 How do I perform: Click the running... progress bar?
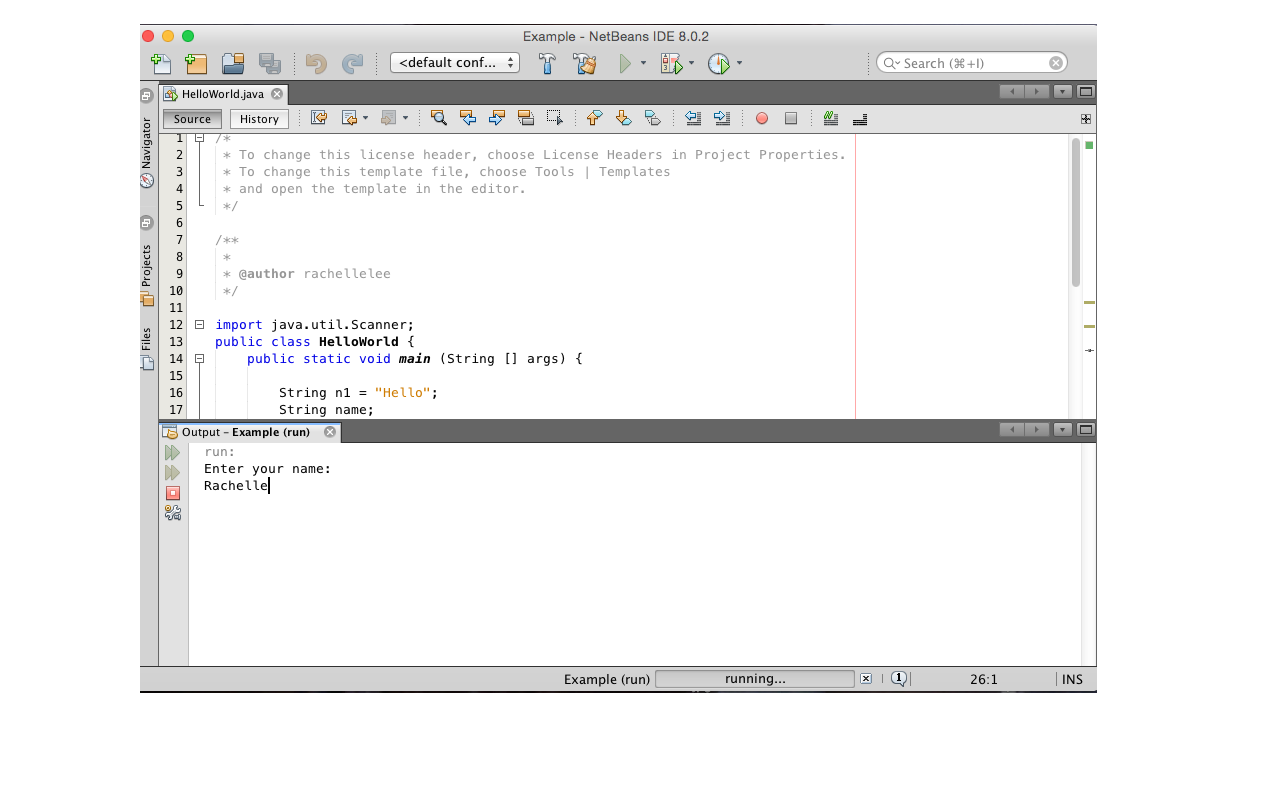point(755,678)
